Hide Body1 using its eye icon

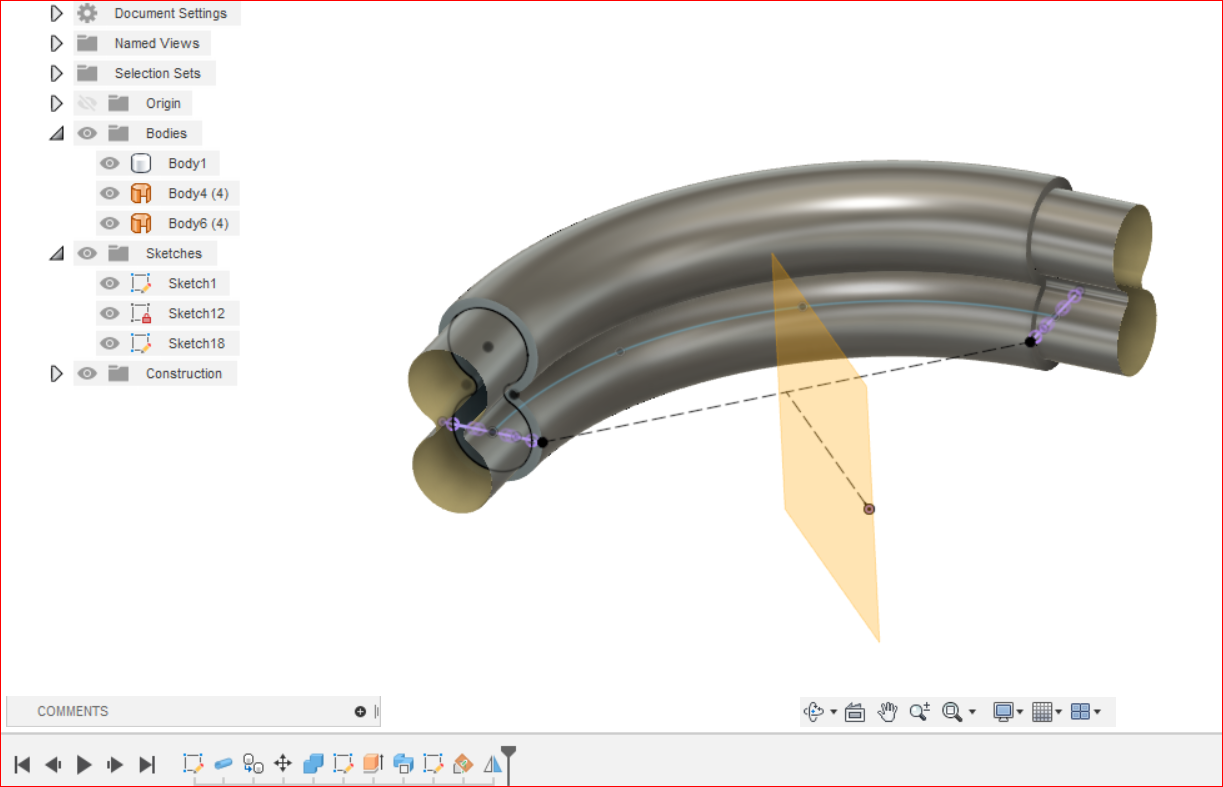click(110, 163)
